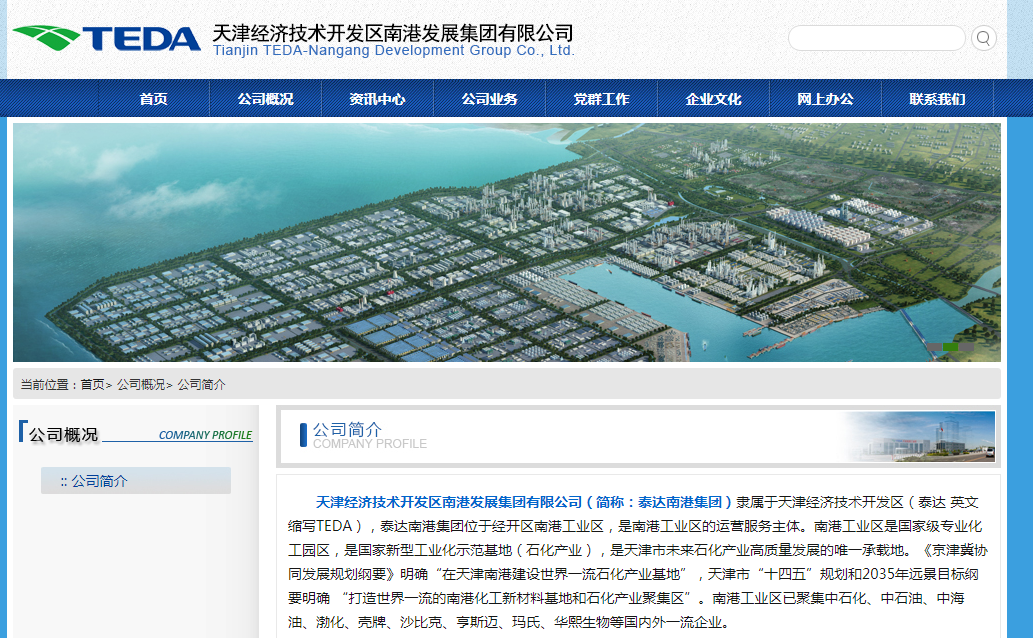The height and width of the screenshot is (638, 1033).
Task: Click the TEDA green logo
Action: [x=106, y=39]
